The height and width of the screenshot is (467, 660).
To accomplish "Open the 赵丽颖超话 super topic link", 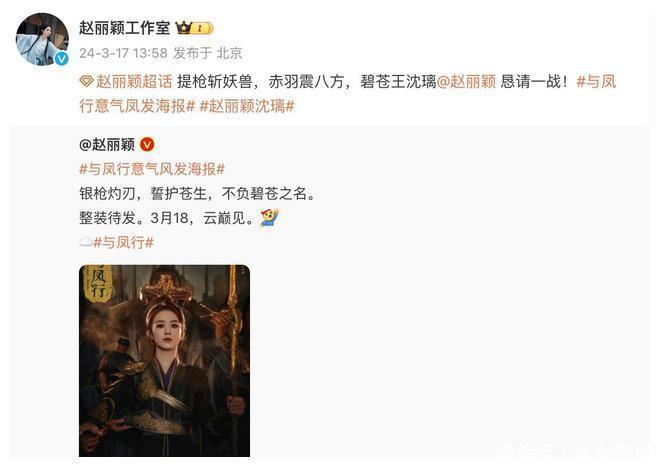I will click(134, 82).
